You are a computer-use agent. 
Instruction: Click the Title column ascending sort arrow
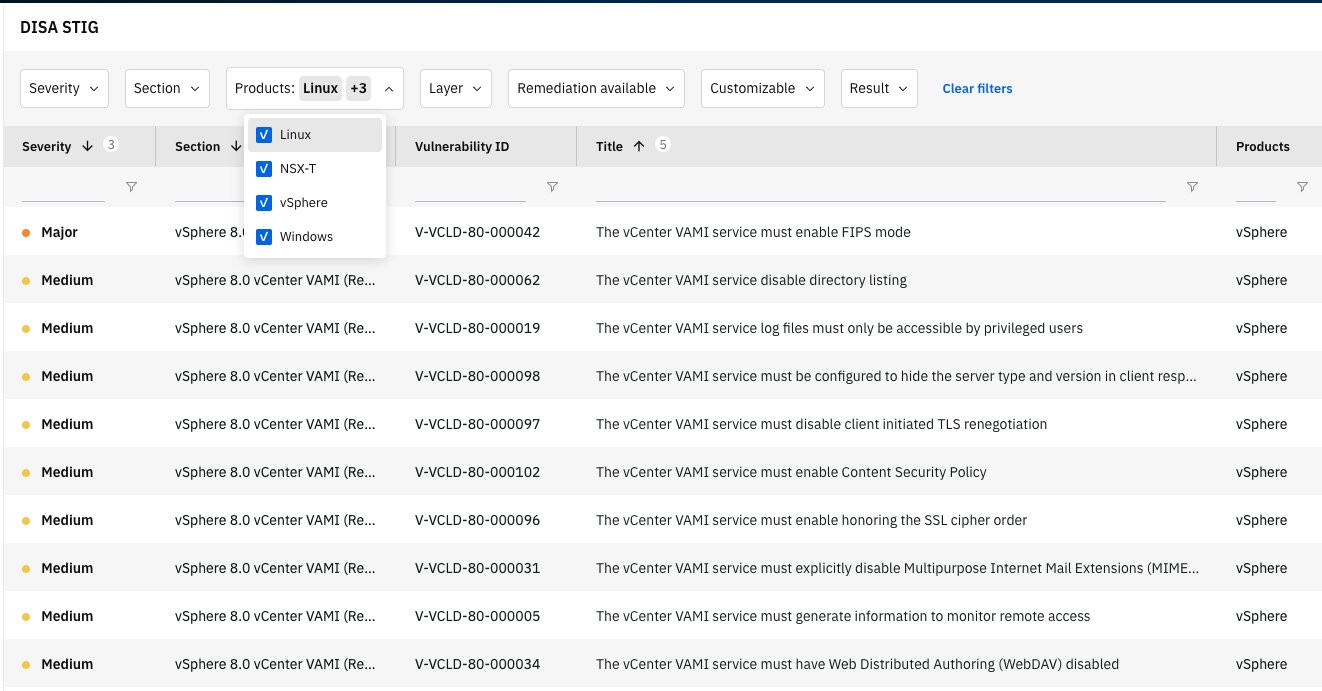pos(639,146)
